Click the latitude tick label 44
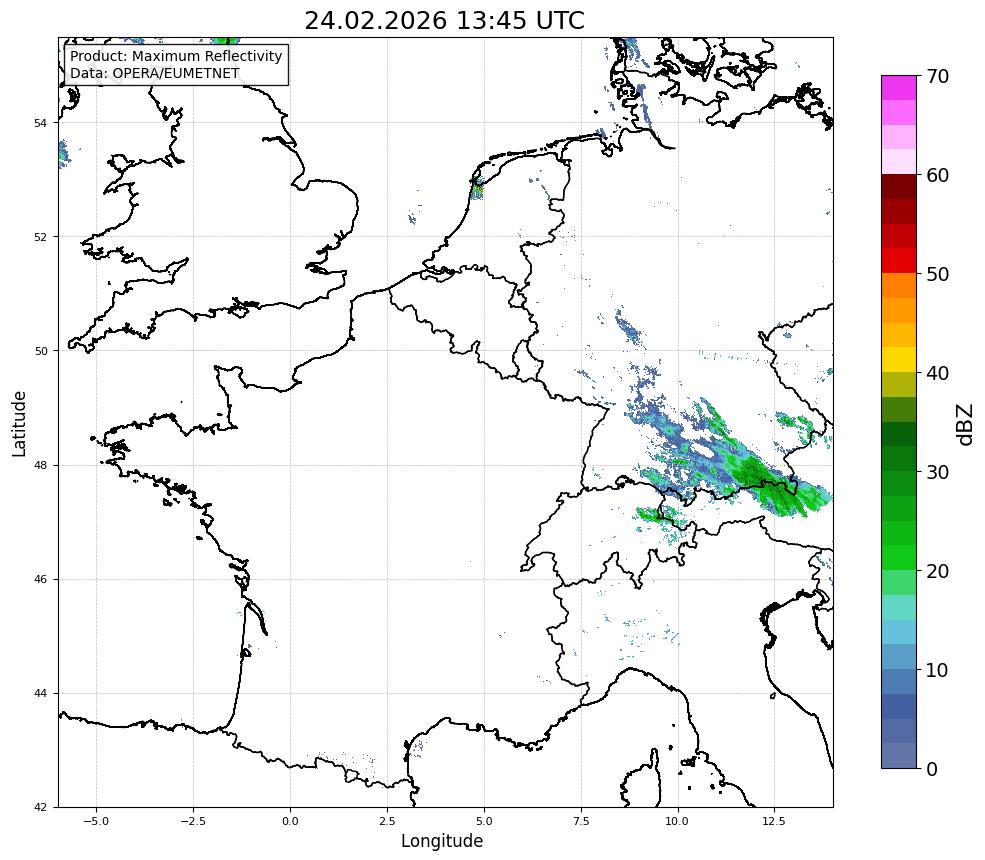The height and width of the screenshot is (860, 985). coord(40,694)
